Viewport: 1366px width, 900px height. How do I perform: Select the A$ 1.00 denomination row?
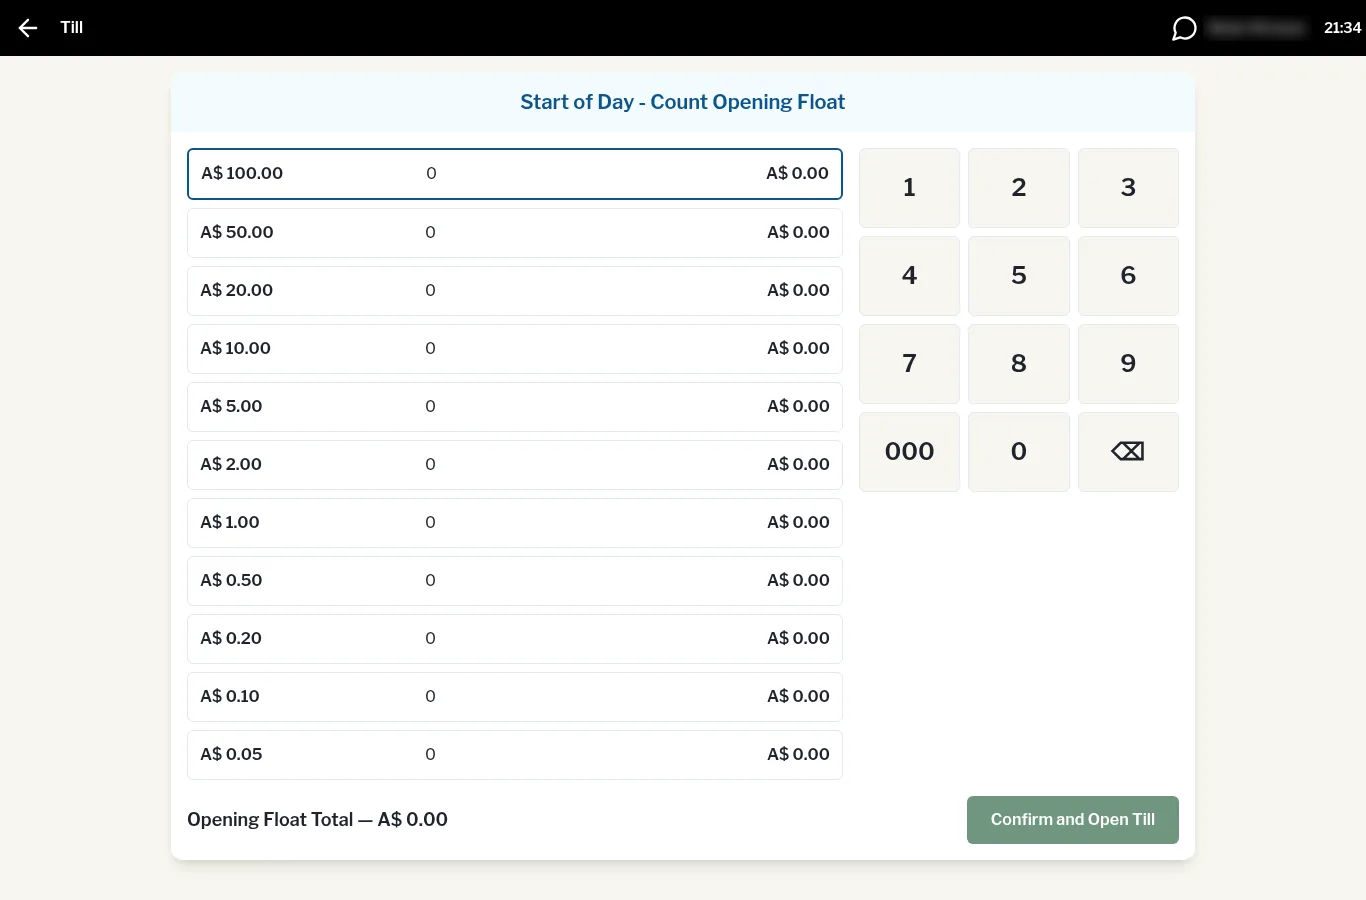[x=515, y=523]
